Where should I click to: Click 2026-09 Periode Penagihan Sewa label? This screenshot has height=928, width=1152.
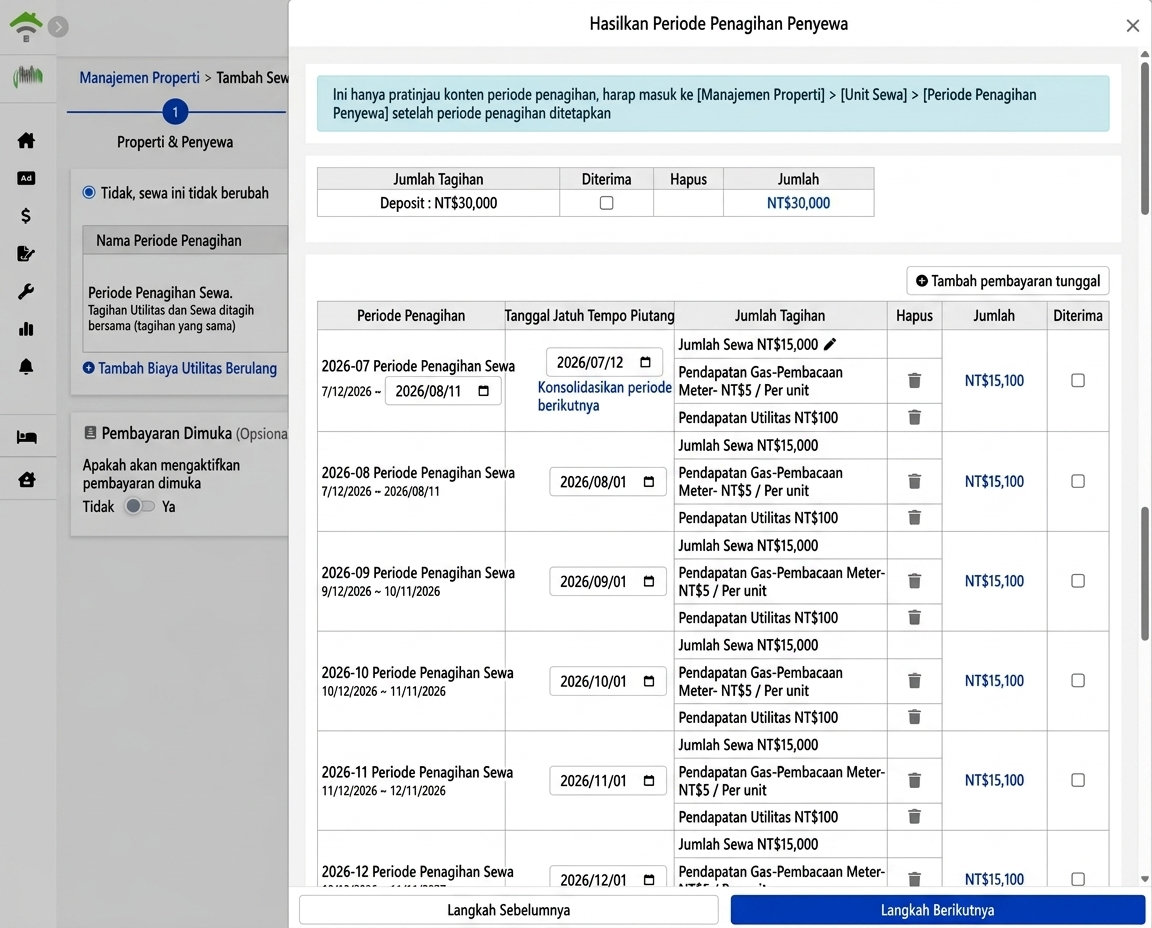pyautogui.click(x=418, y=572)
